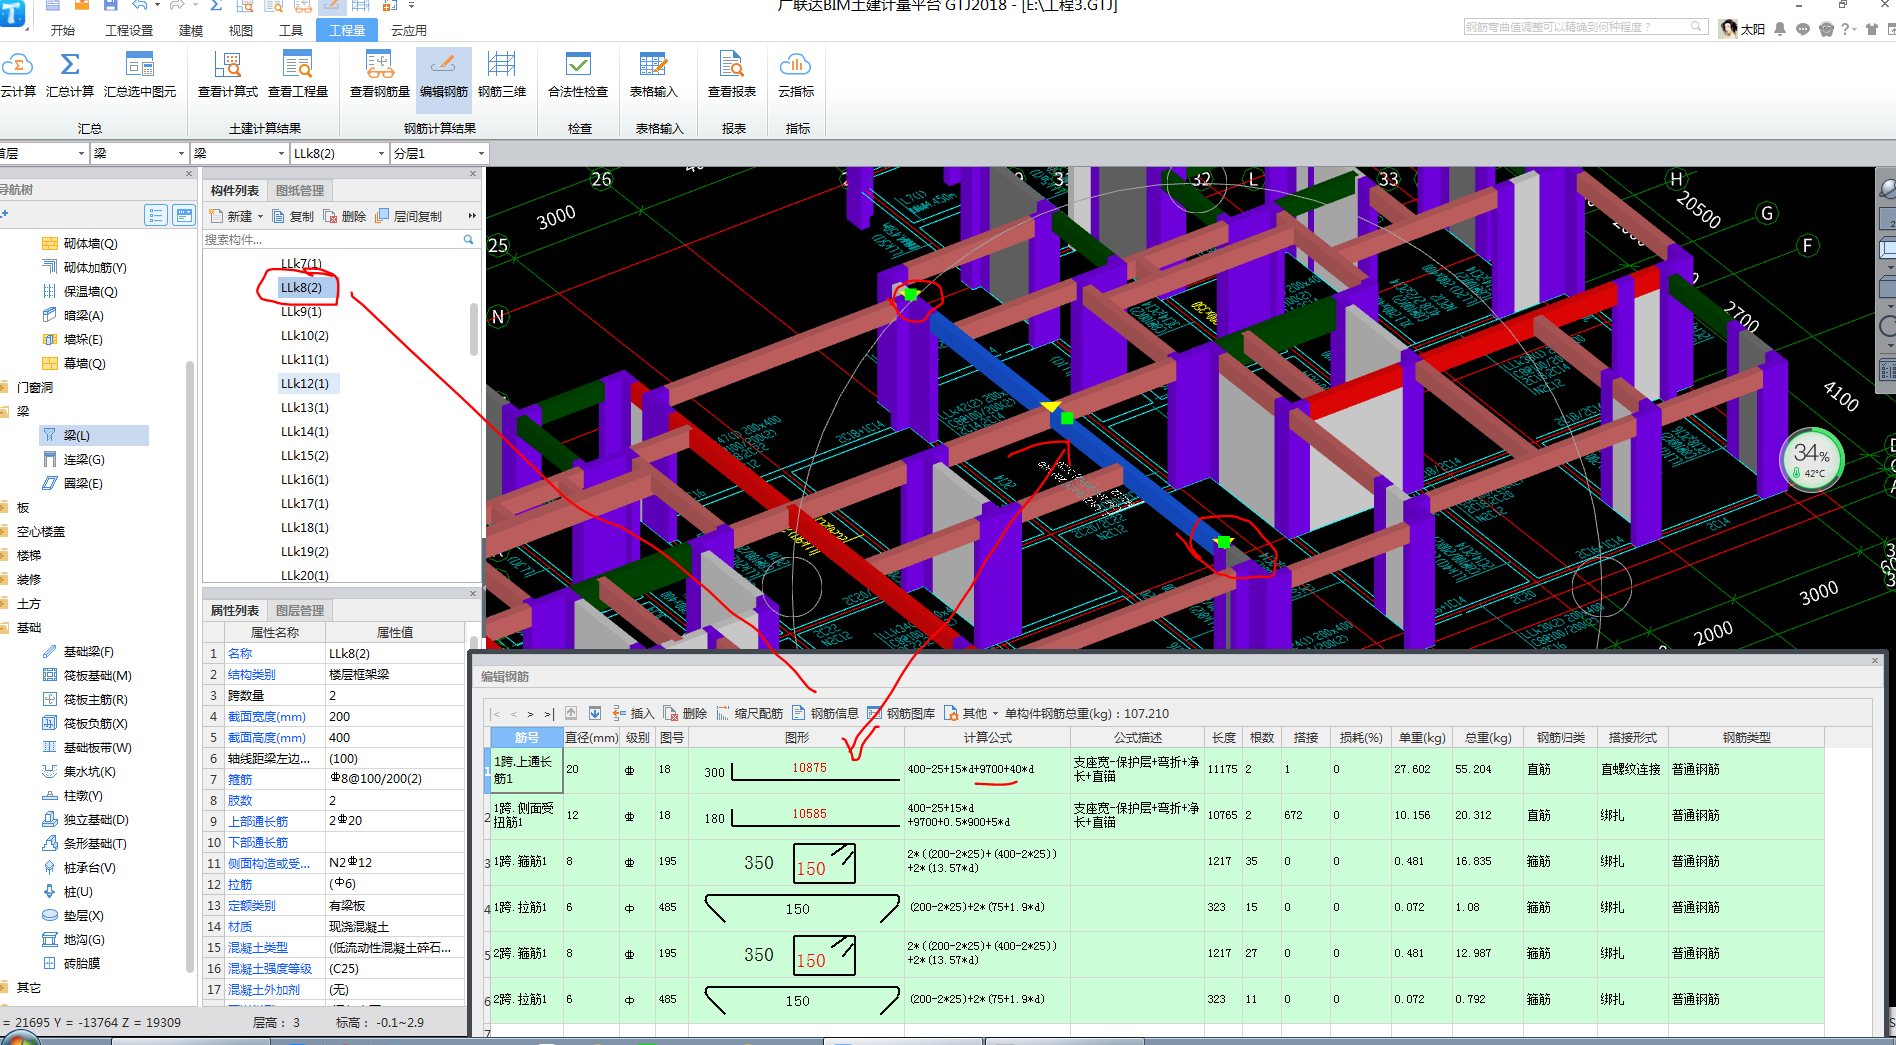This screenshot has width=1896, height=1045.
Task: Open the 工程设置 ribbon tab
Action: click(x=129, y=31)
